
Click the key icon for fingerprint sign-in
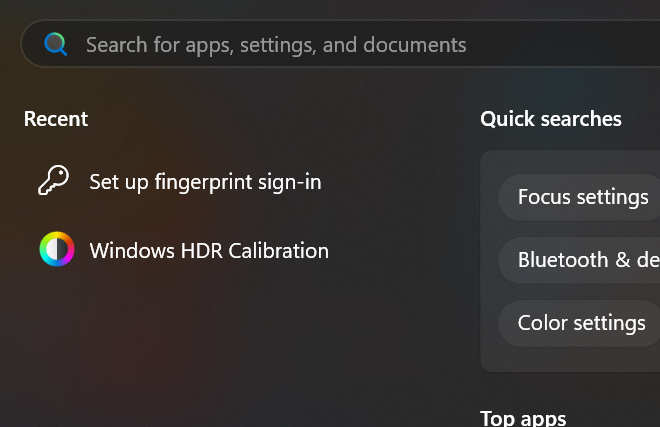click(x=53, y=180)
